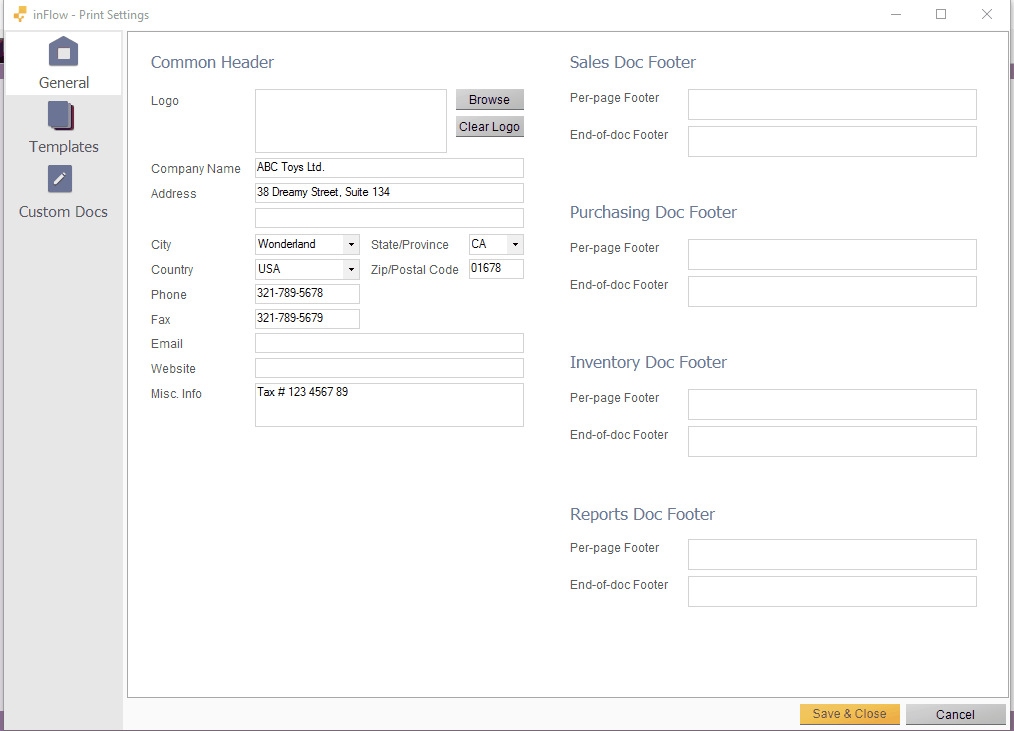Image resolution: width=1014 pixels, height=731 pixels.
Task: Click the Clear Logo button
Action: [490, 127]
